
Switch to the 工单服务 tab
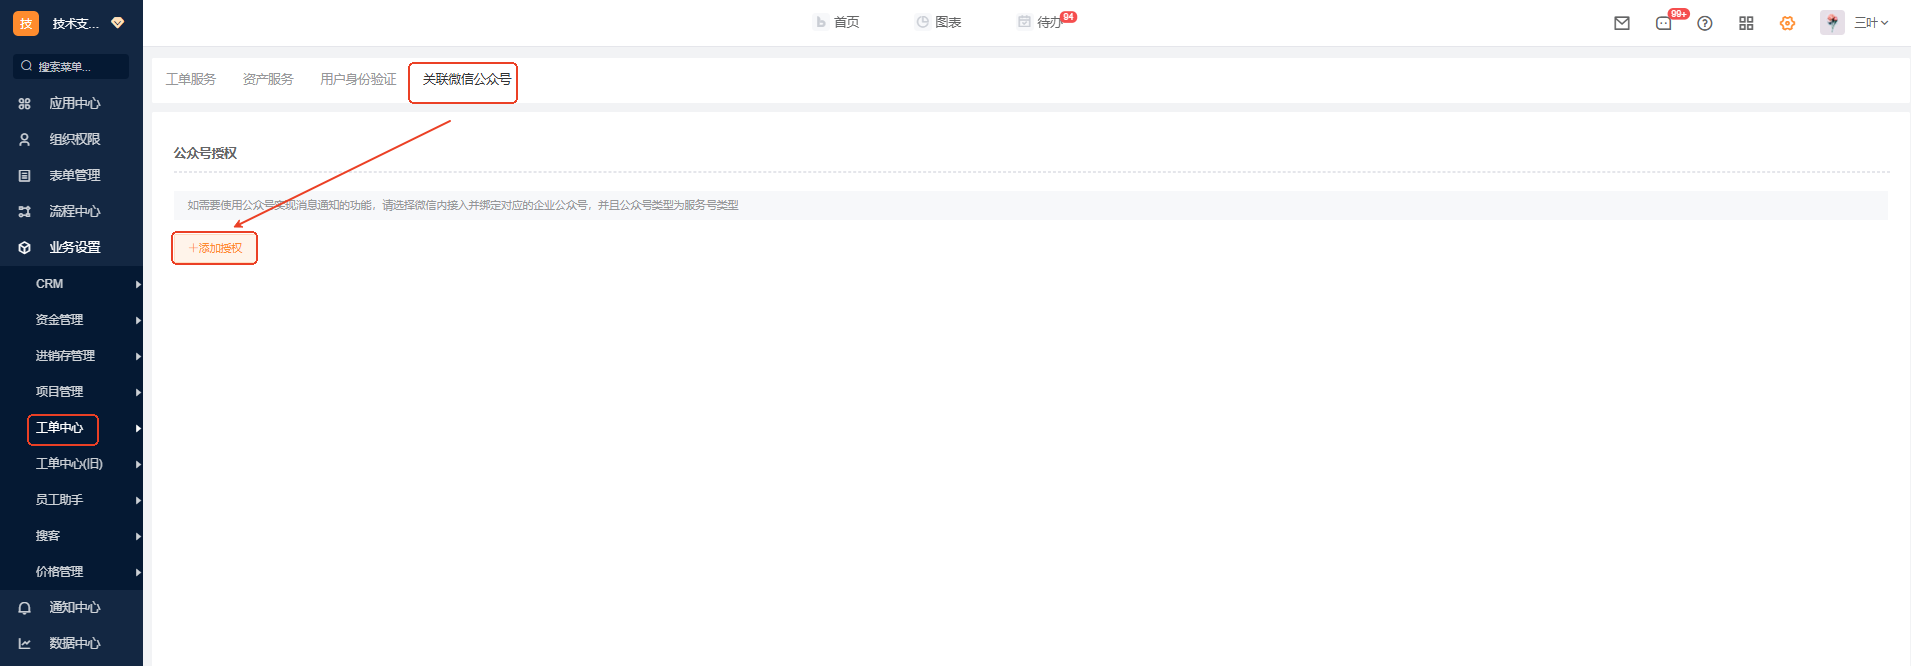point(191,80)
